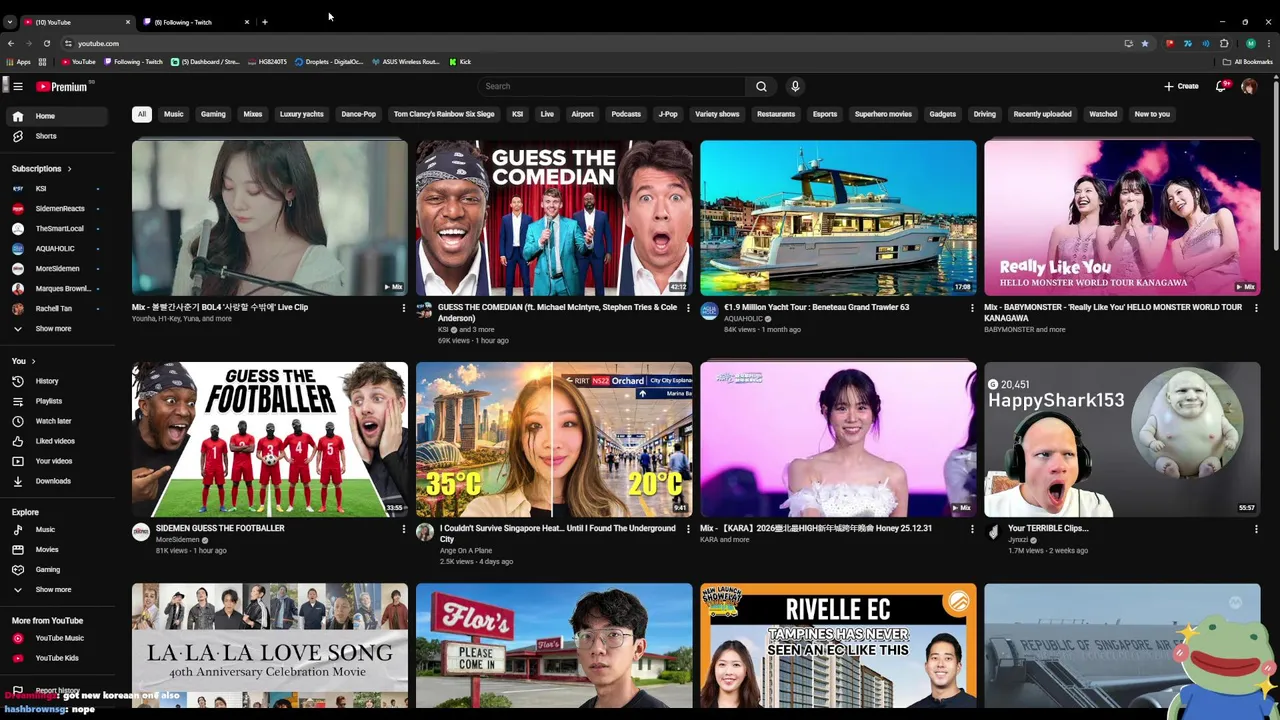The height and width of the screenshot is (720, 1280).
Task: Expand the You section header
Action: (23, 361)
